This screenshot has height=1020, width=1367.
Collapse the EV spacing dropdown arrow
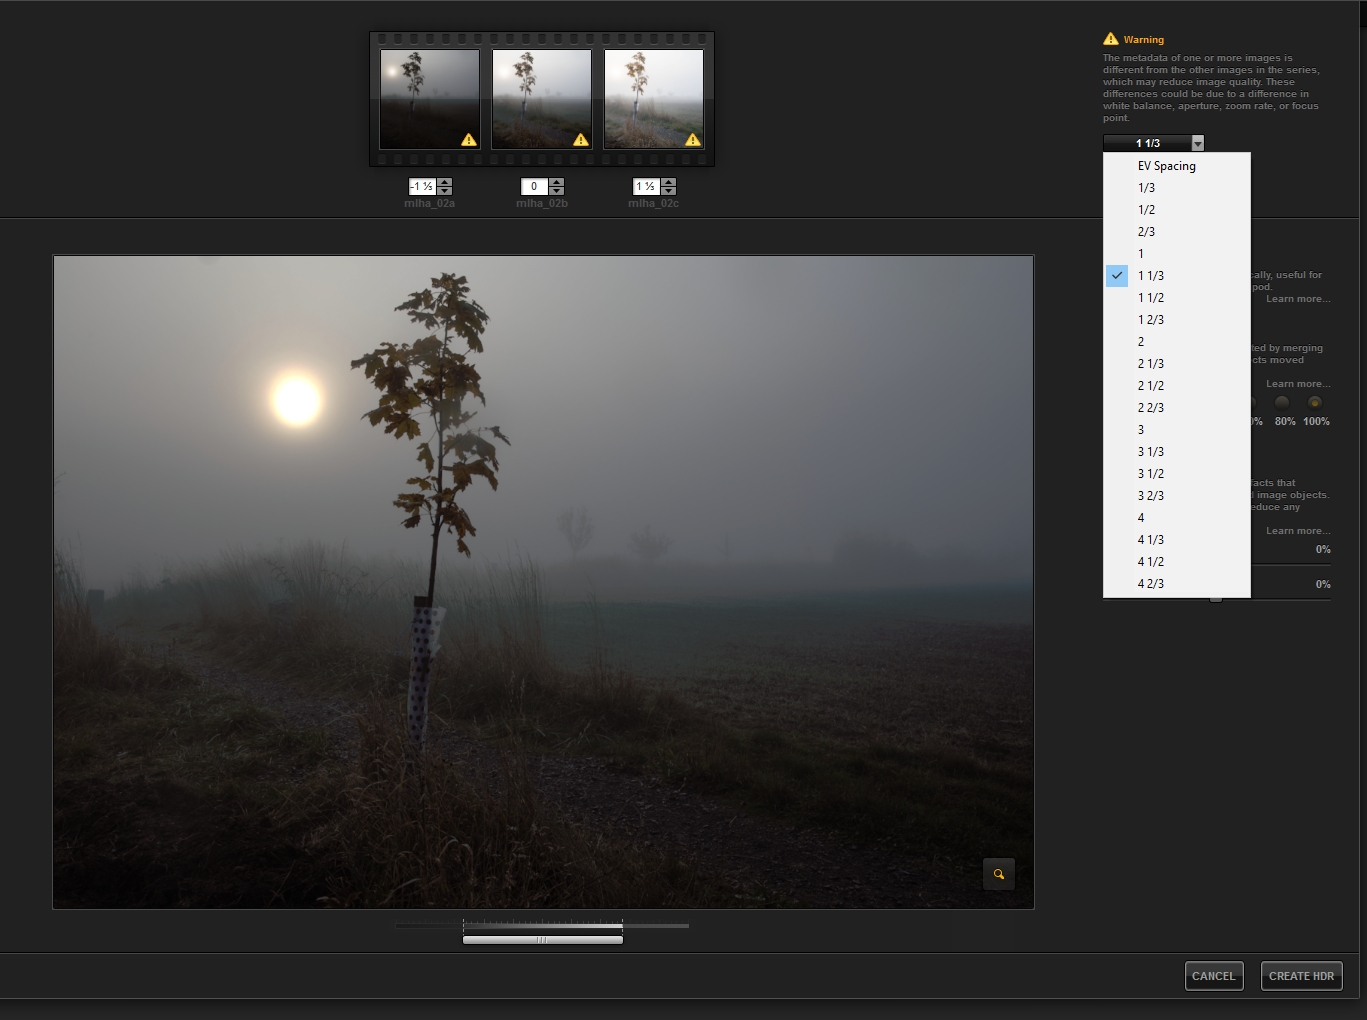tap(1197, 143)
